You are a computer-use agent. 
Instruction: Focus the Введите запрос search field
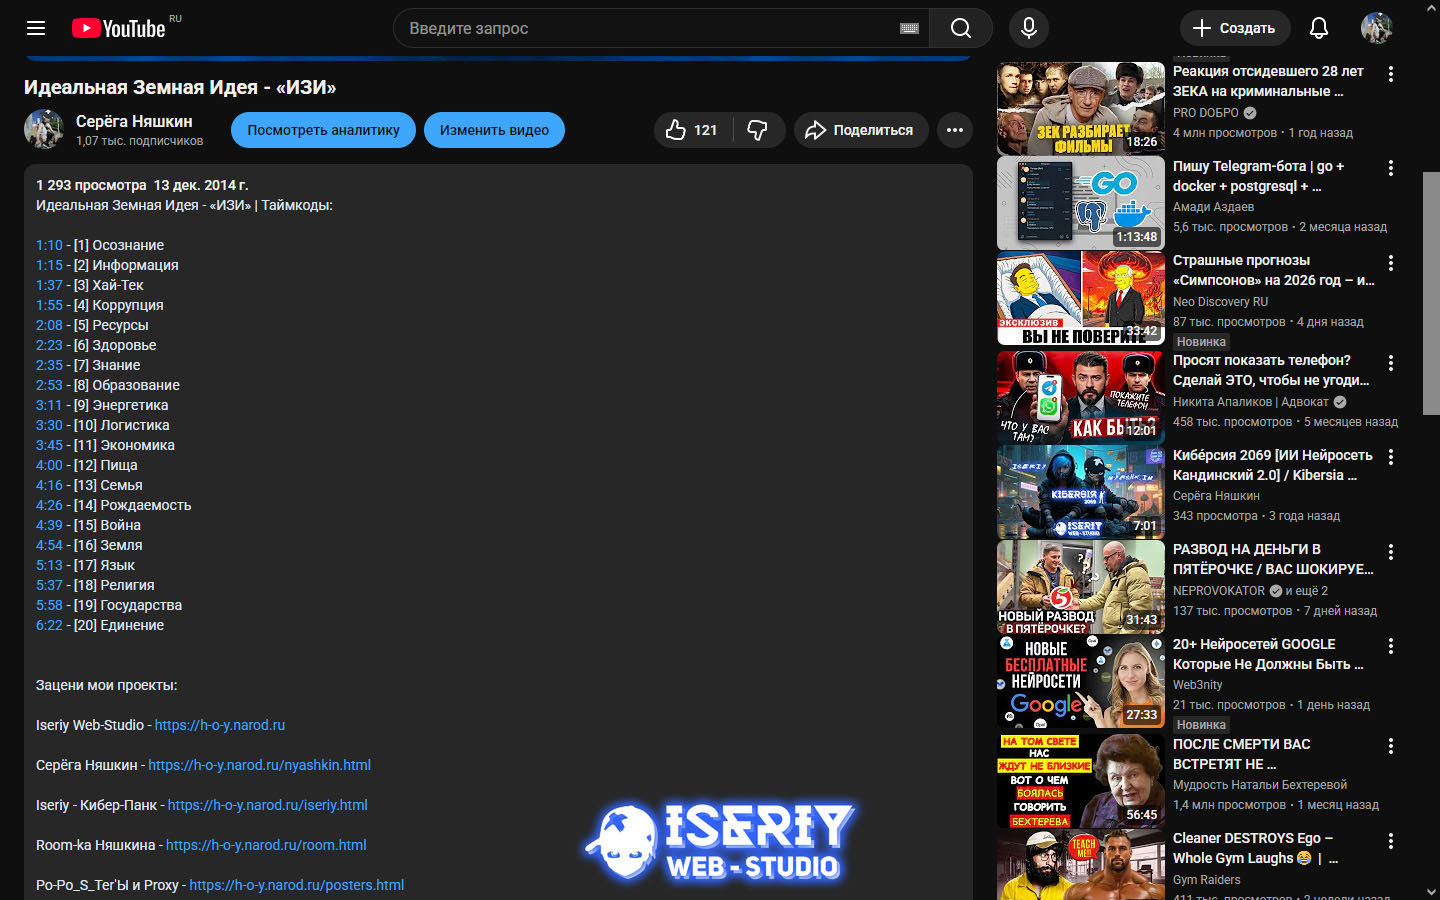point(650,28)
